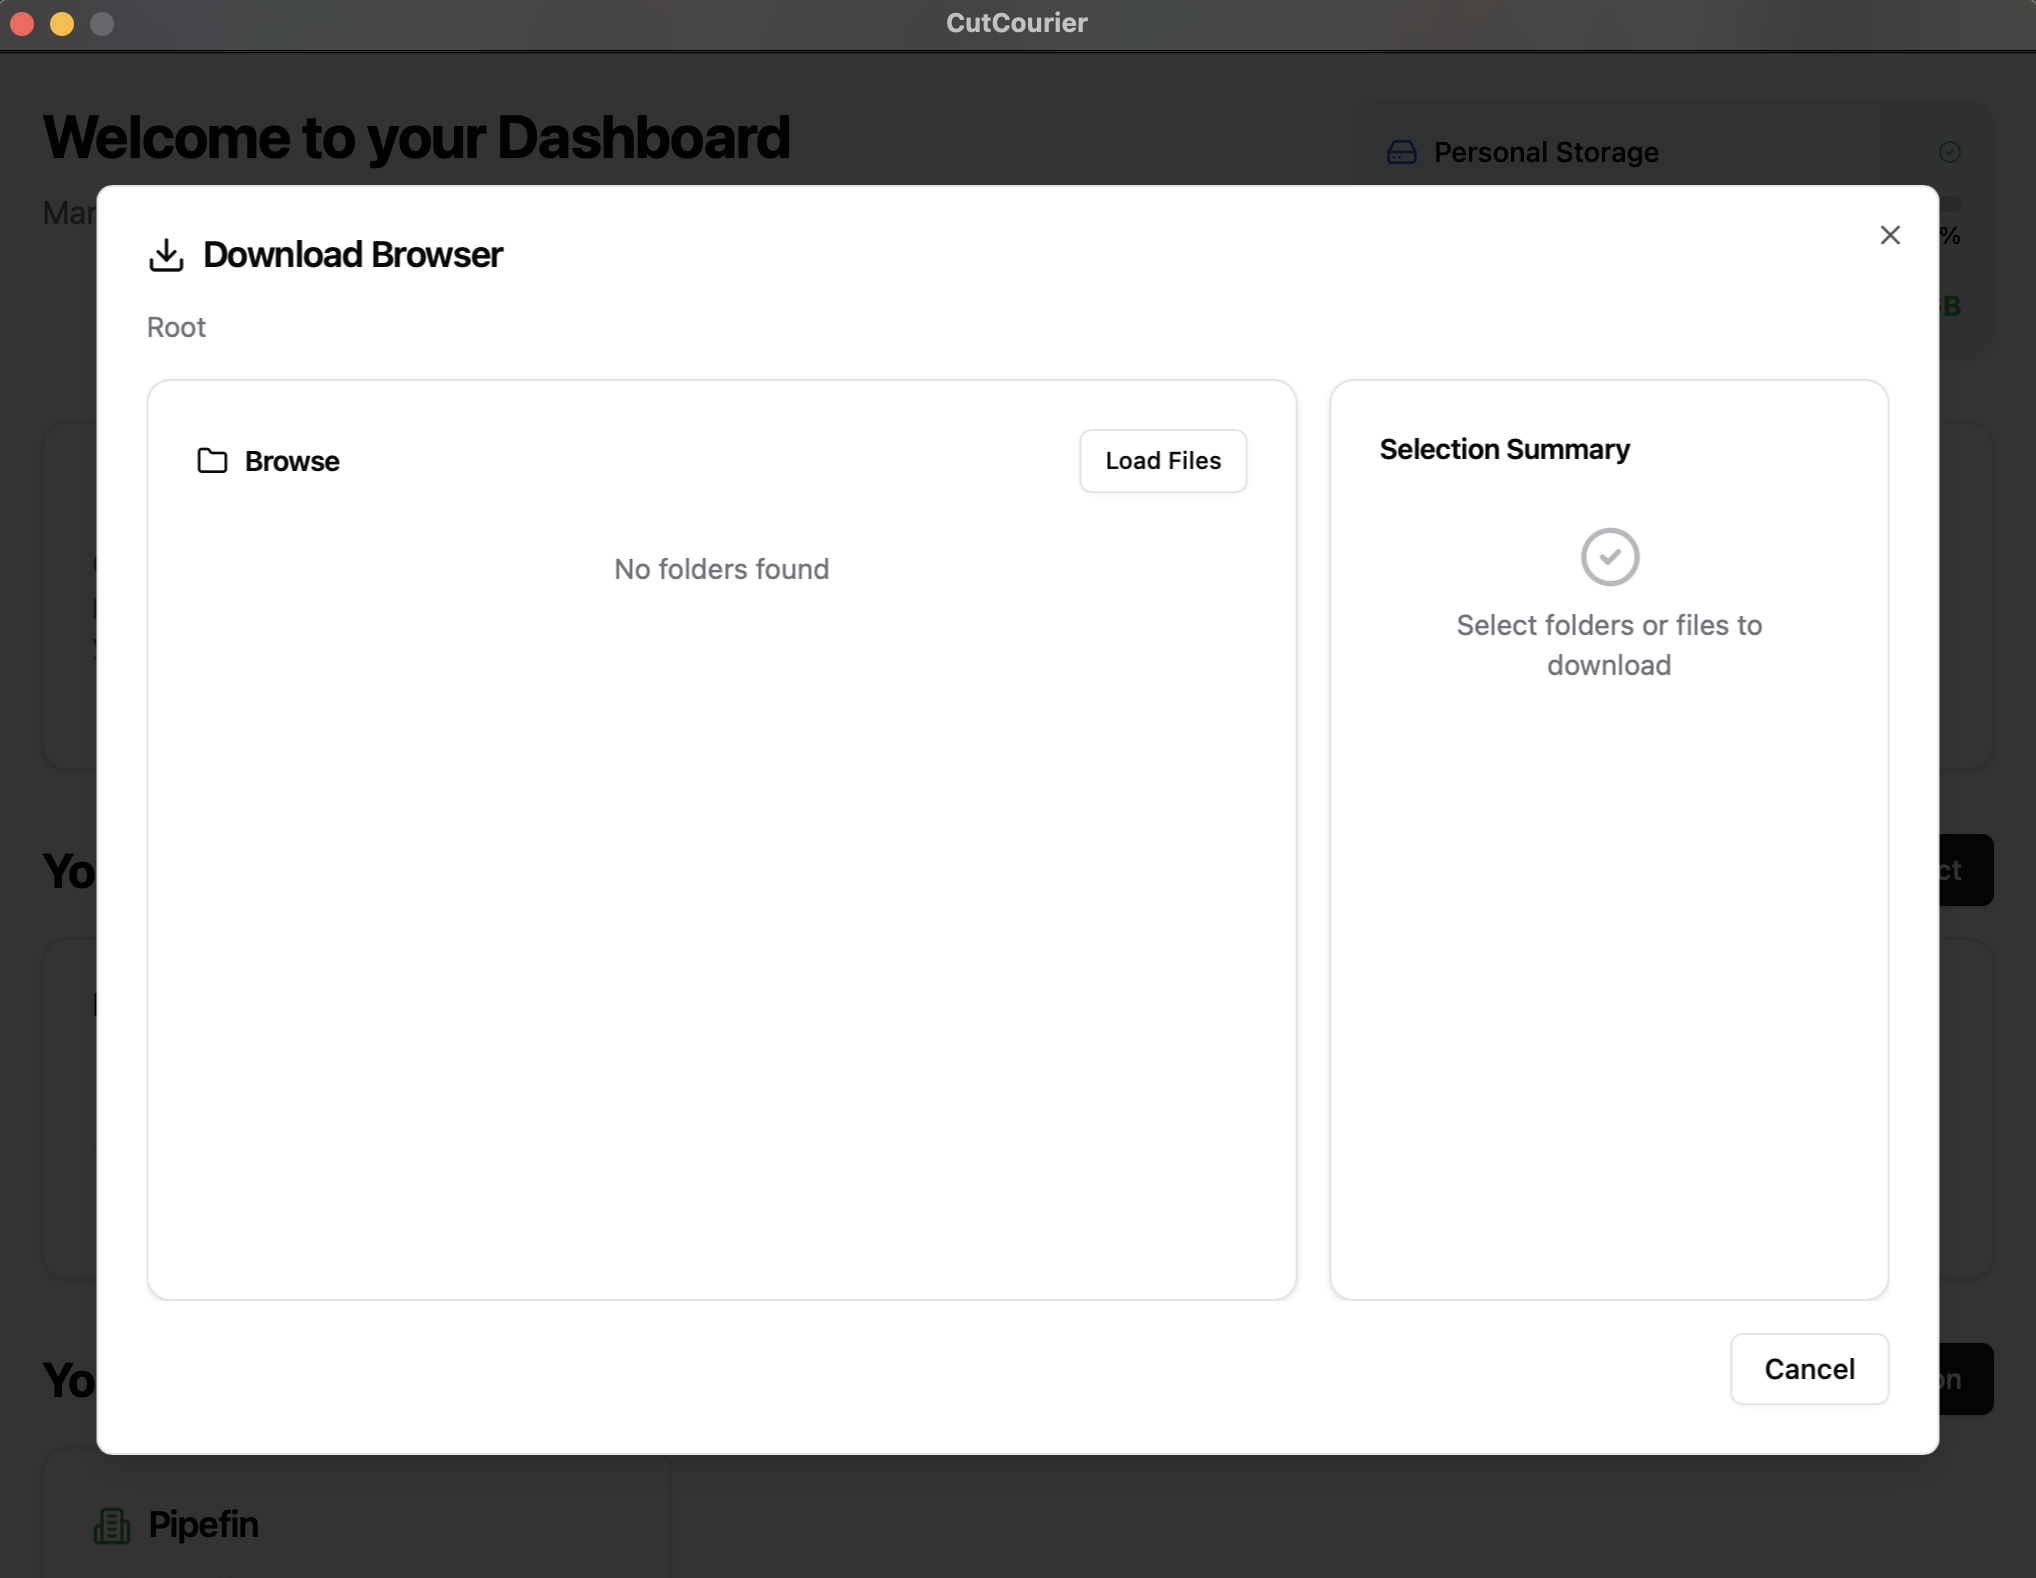Click the CutCourier title bar text
This screenshot has width=2036, height=1578.
[1017, 23]
